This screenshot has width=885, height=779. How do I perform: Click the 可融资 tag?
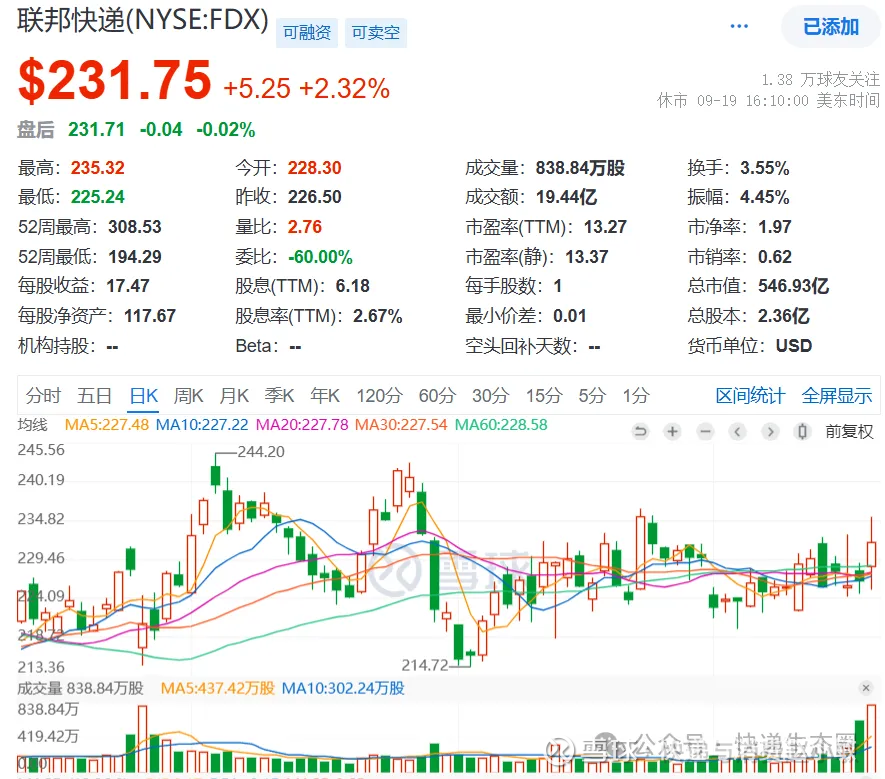(x=306, y=33)
